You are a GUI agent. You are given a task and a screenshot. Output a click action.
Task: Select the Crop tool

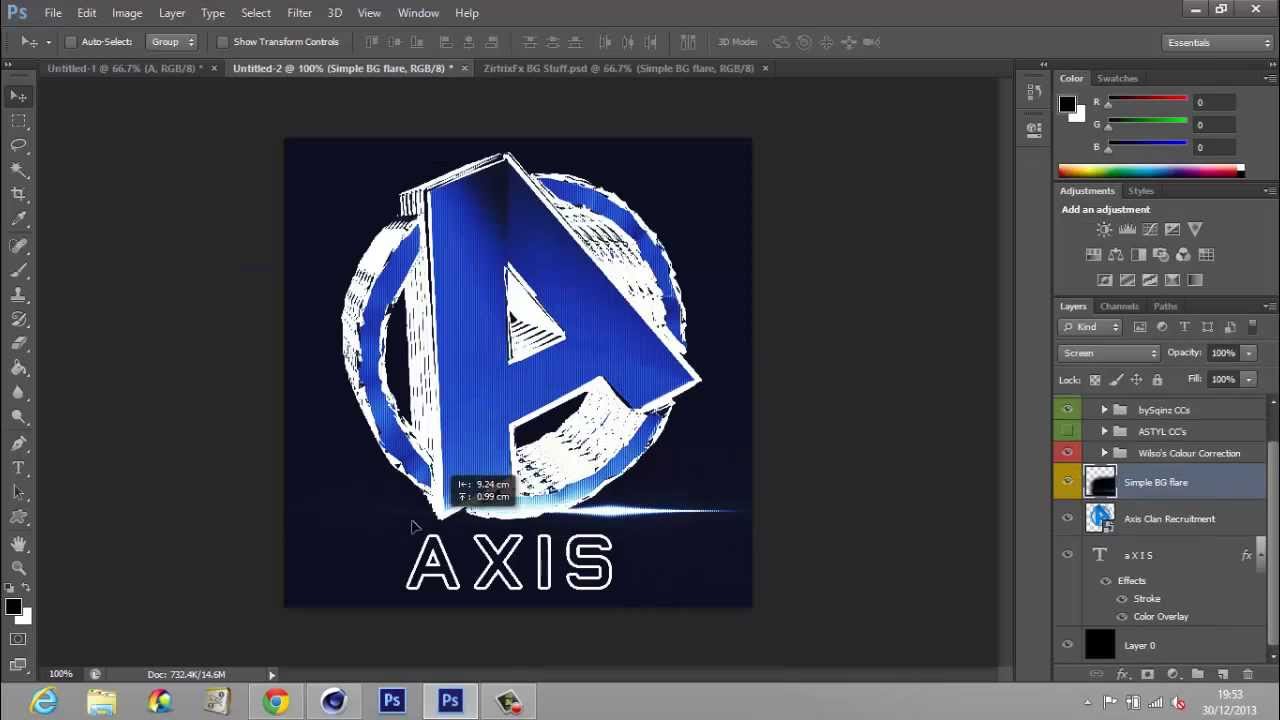coord(19,195)
